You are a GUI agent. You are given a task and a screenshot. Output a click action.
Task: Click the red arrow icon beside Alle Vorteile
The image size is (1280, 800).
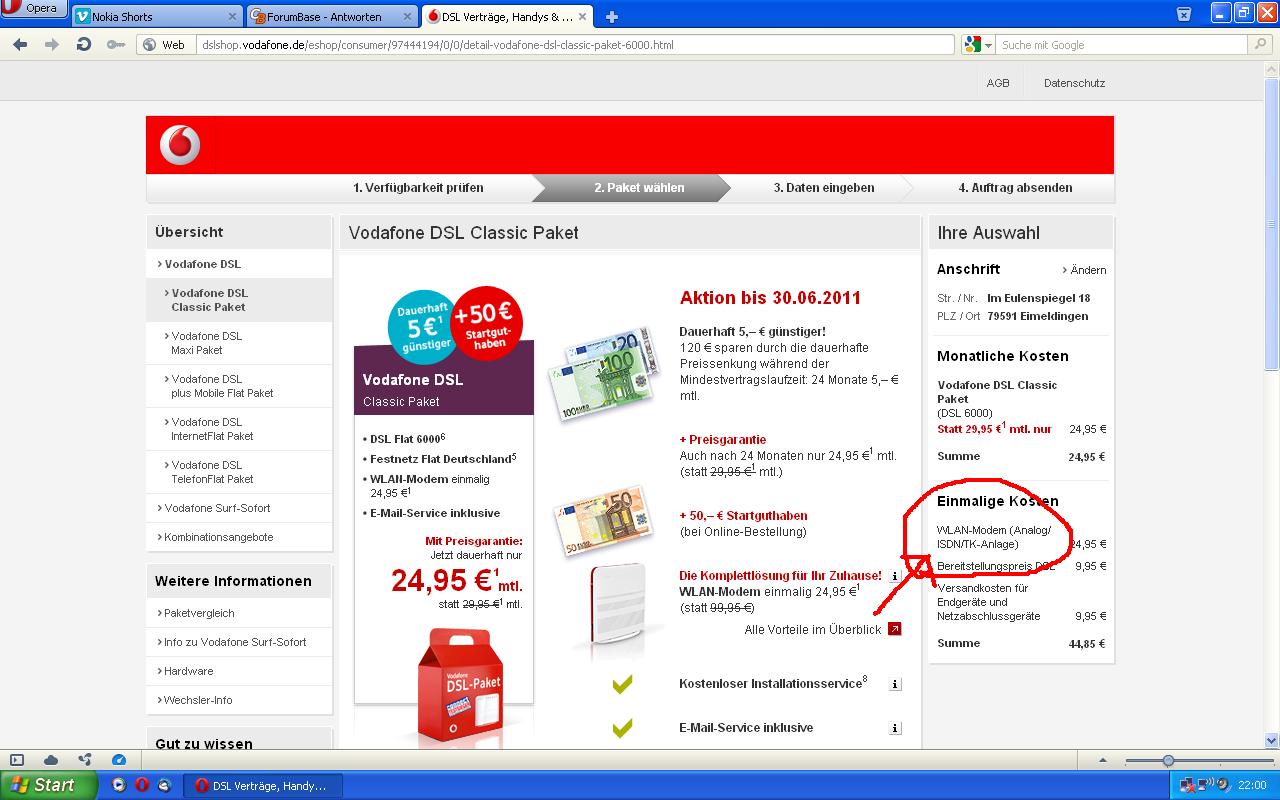(x=894, y=629)
